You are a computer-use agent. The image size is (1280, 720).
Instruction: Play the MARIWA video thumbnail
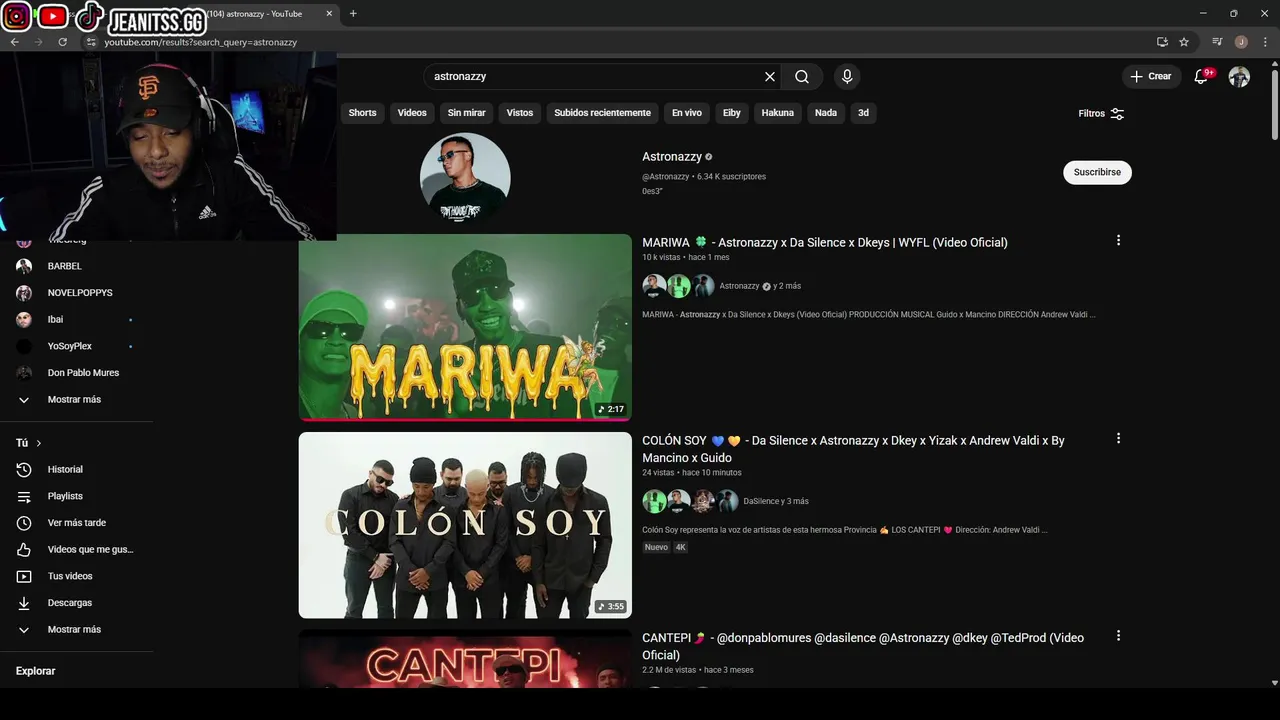point(465,327)
